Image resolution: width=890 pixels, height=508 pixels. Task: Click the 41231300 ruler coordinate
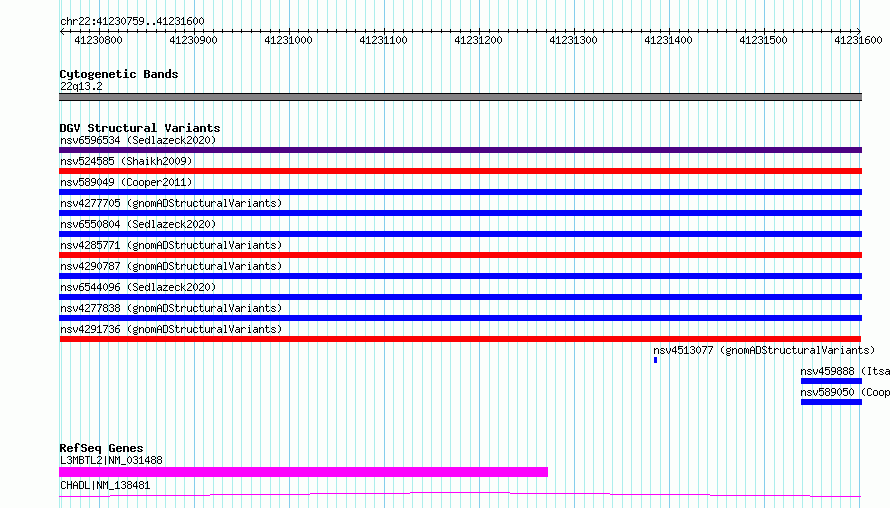tap(573, 40)
